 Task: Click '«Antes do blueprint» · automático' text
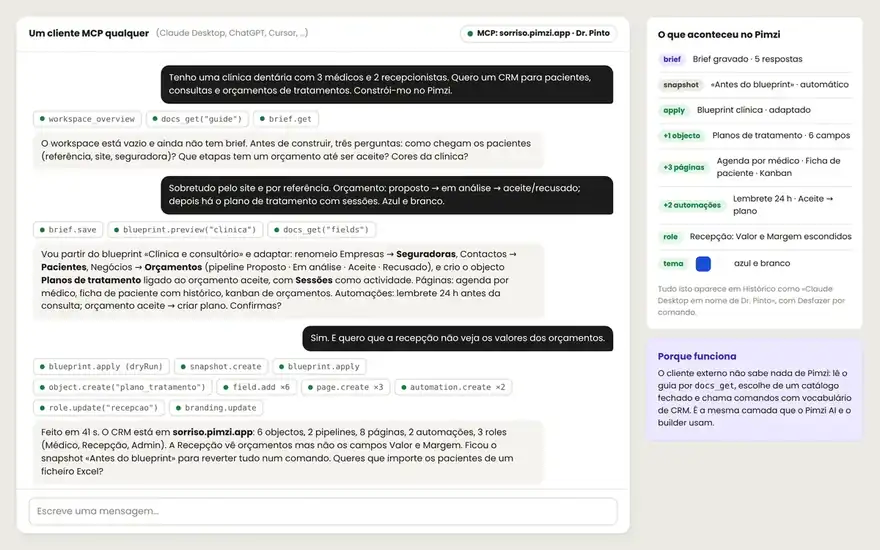tap(780, 85)
